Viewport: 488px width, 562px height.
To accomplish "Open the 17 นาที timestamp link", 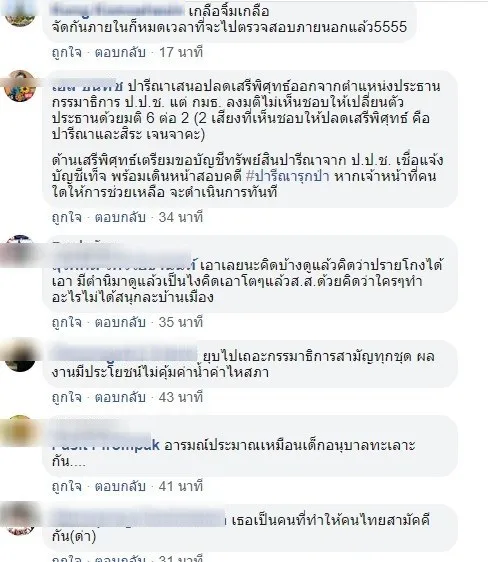I will (x=181, y=52).
